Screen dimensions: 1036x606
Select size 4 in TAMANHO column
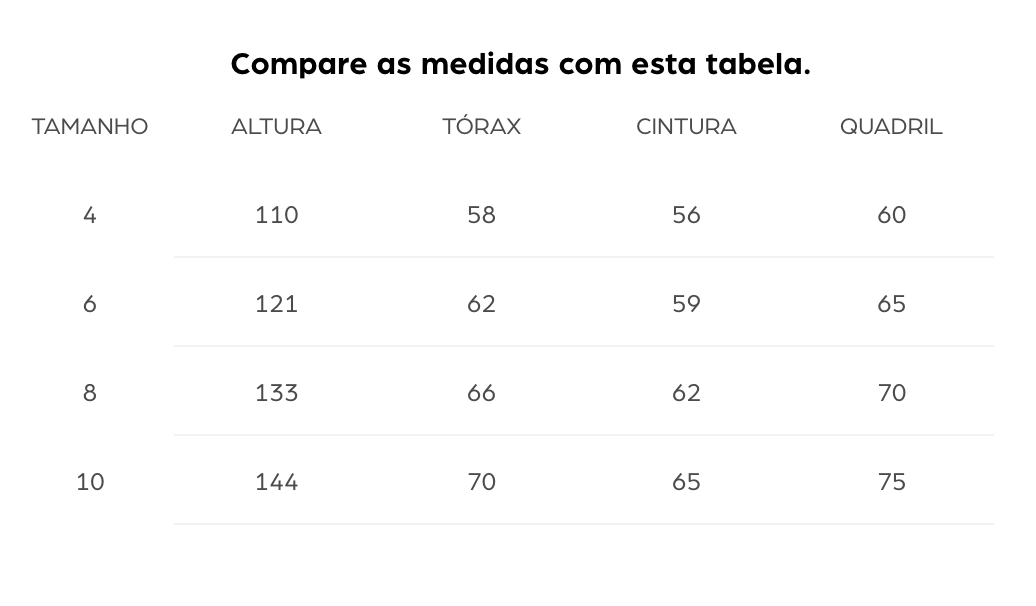click(x=90, y=215)
